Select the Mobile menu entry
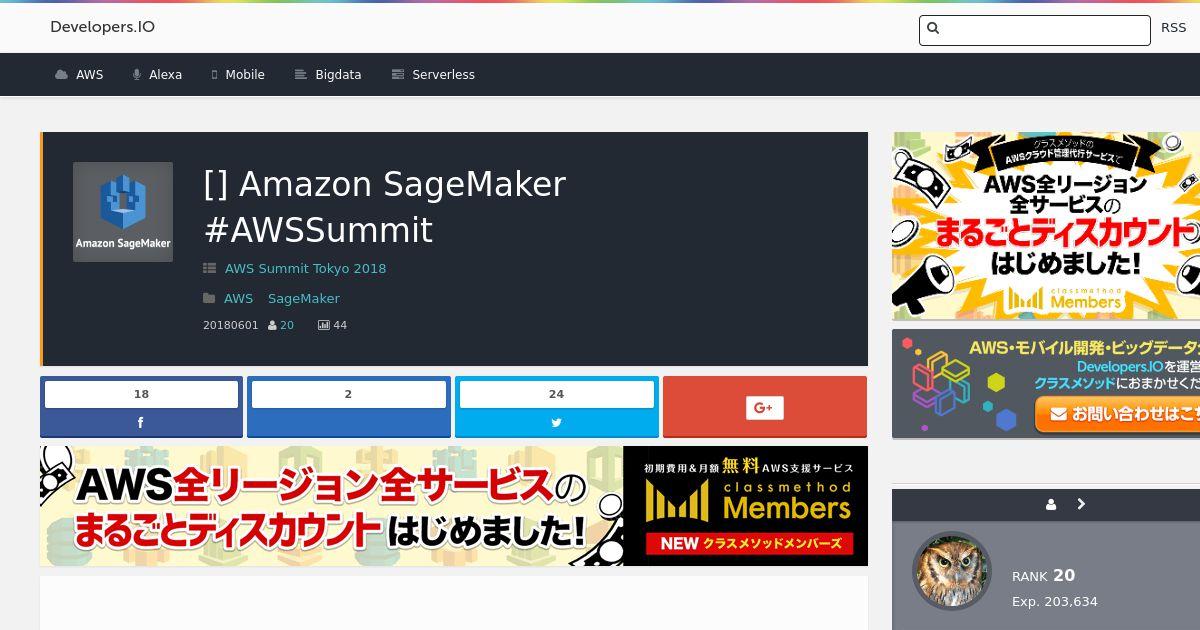 (238, 75)
